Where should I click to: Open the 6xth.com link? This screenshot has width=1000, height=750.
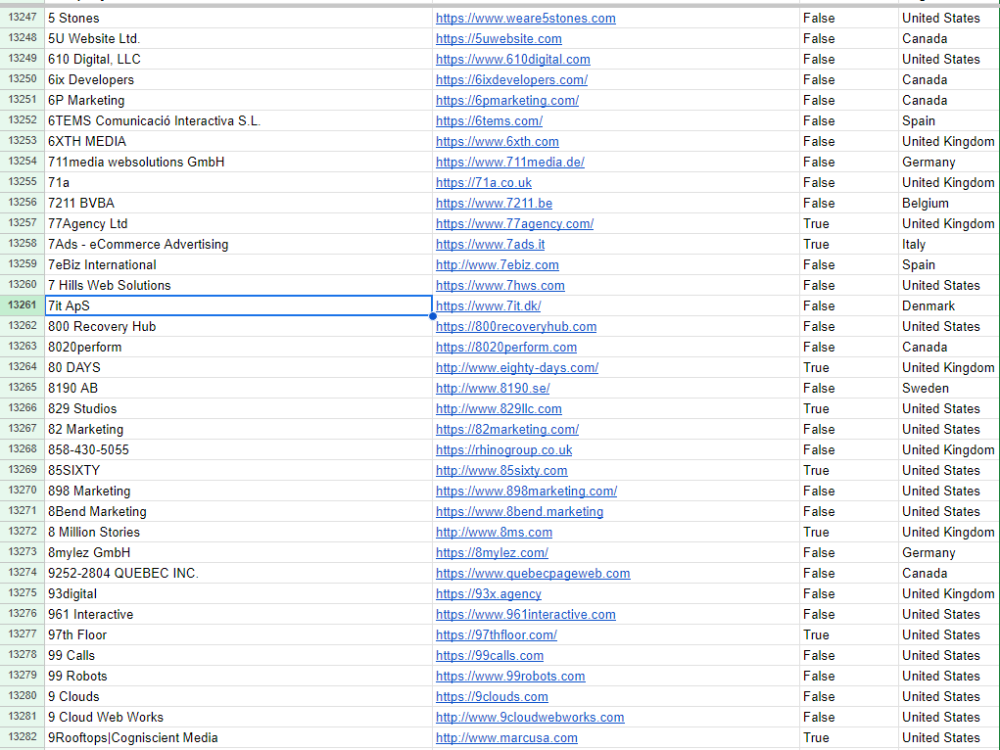click(497, 142)
